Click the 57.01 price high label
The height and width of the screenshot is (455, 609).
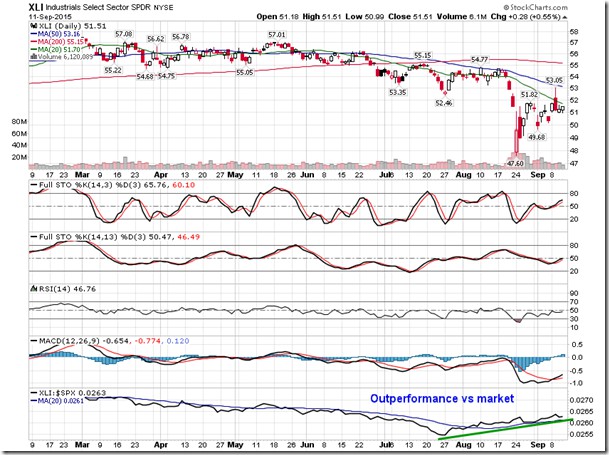[277, 35]
